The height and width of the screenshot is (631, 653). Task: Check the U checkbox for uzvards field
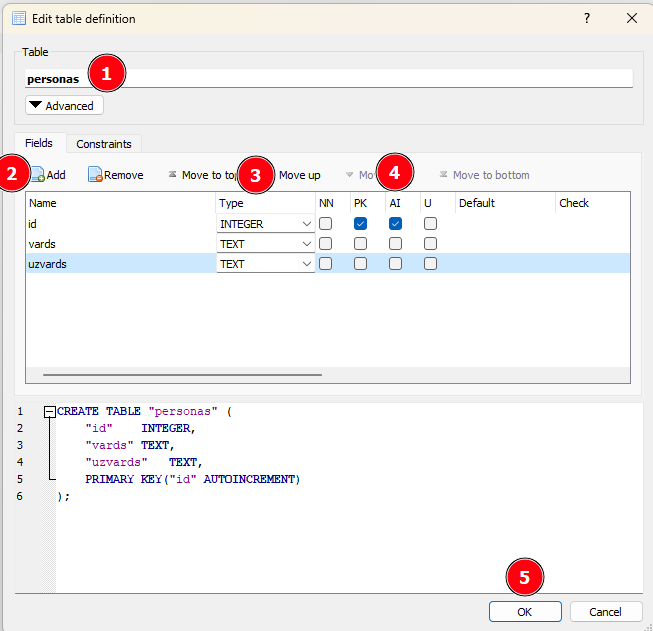(x=430, y=264)
